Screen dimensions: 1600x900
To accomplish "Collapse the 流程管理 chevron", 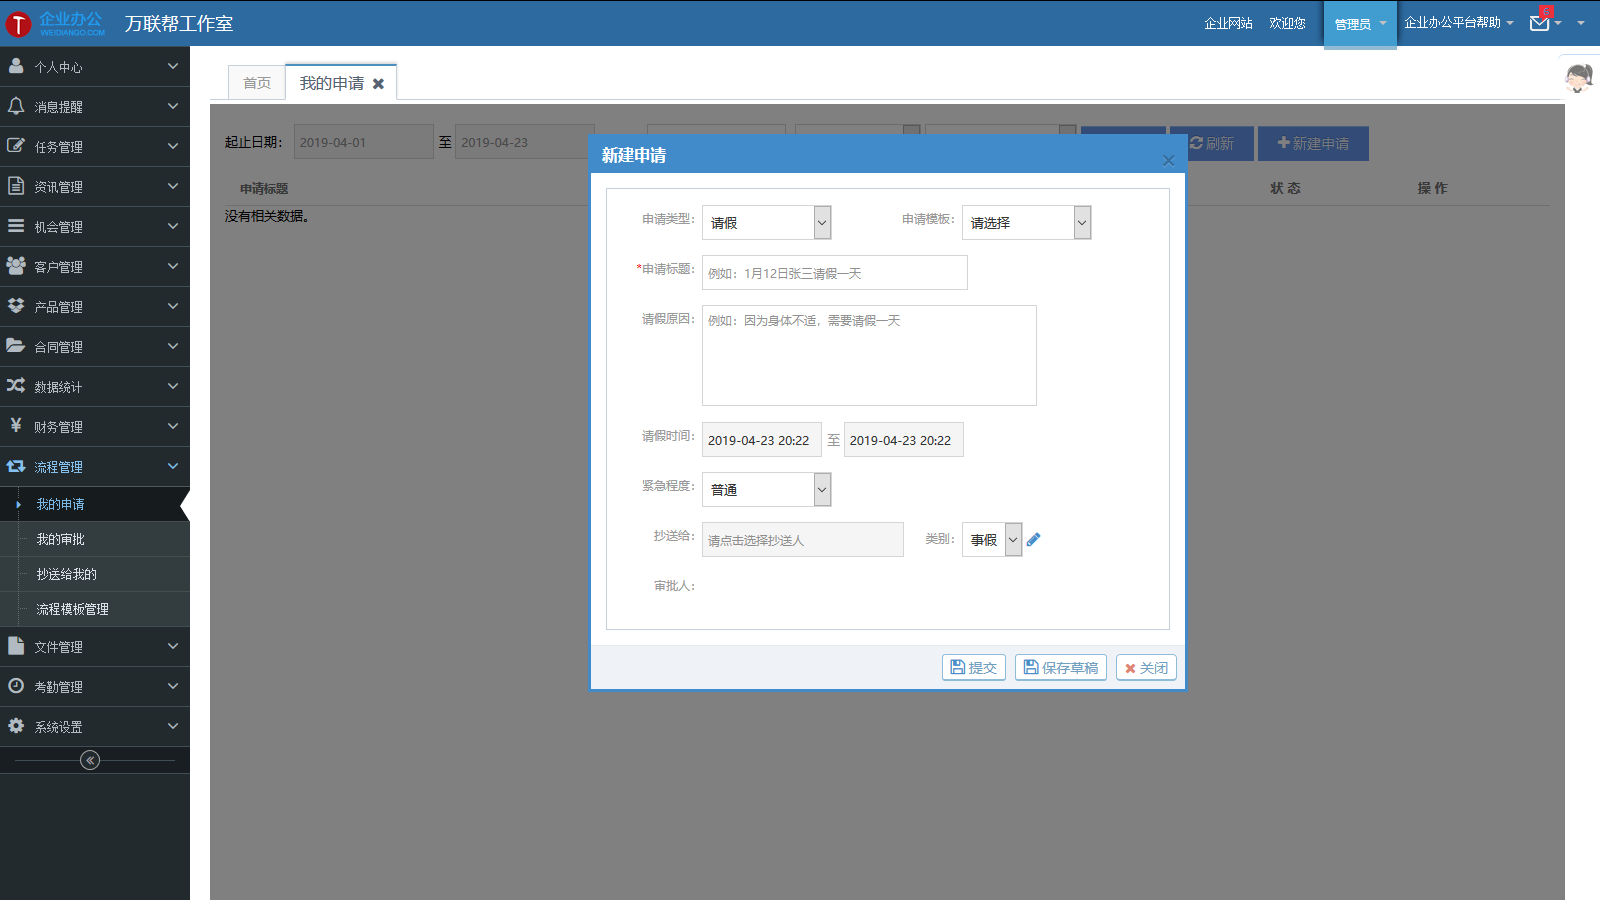I will [173, 466].
